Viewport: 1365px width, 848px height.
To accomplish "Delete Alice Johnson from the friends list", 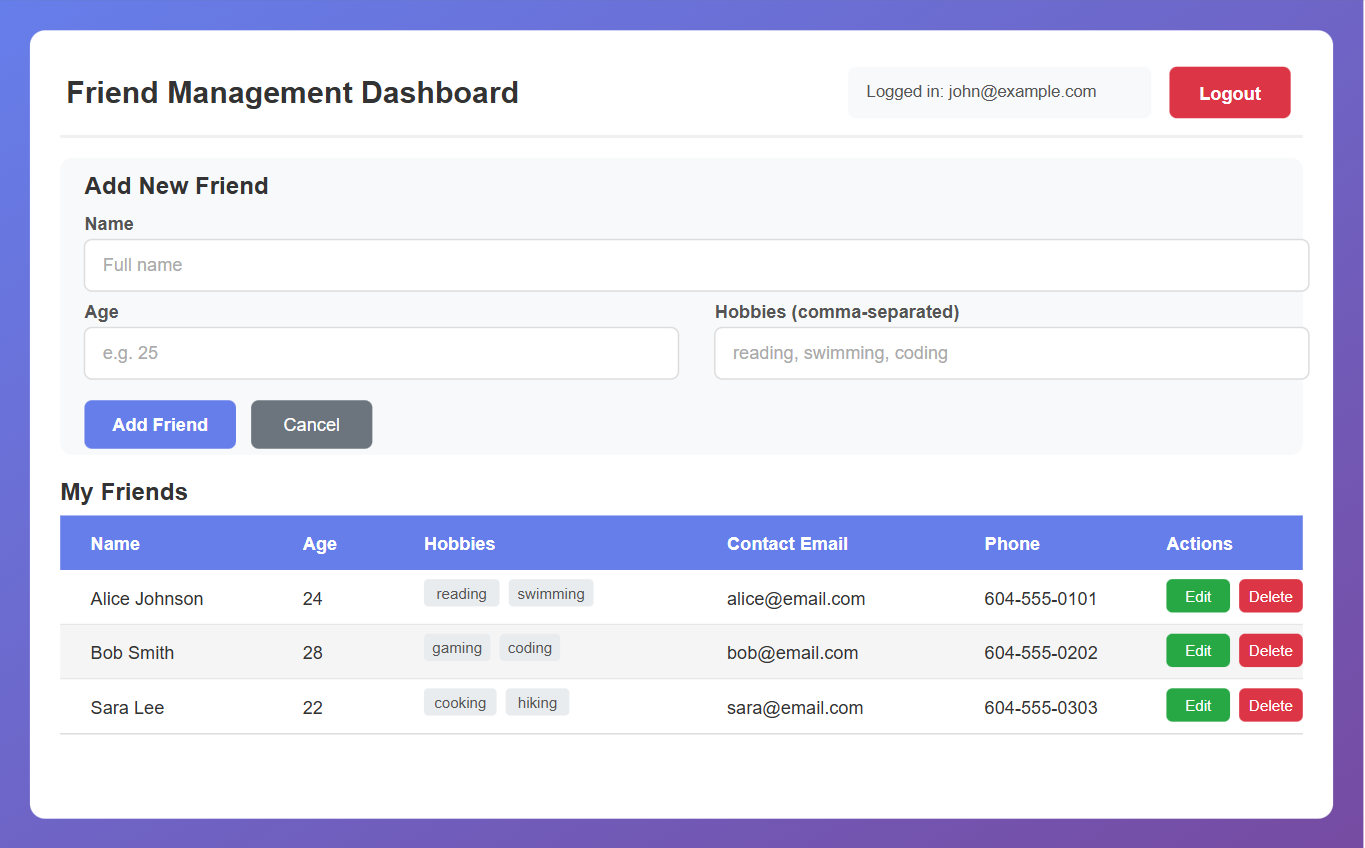I will [x=1270, y=595].
